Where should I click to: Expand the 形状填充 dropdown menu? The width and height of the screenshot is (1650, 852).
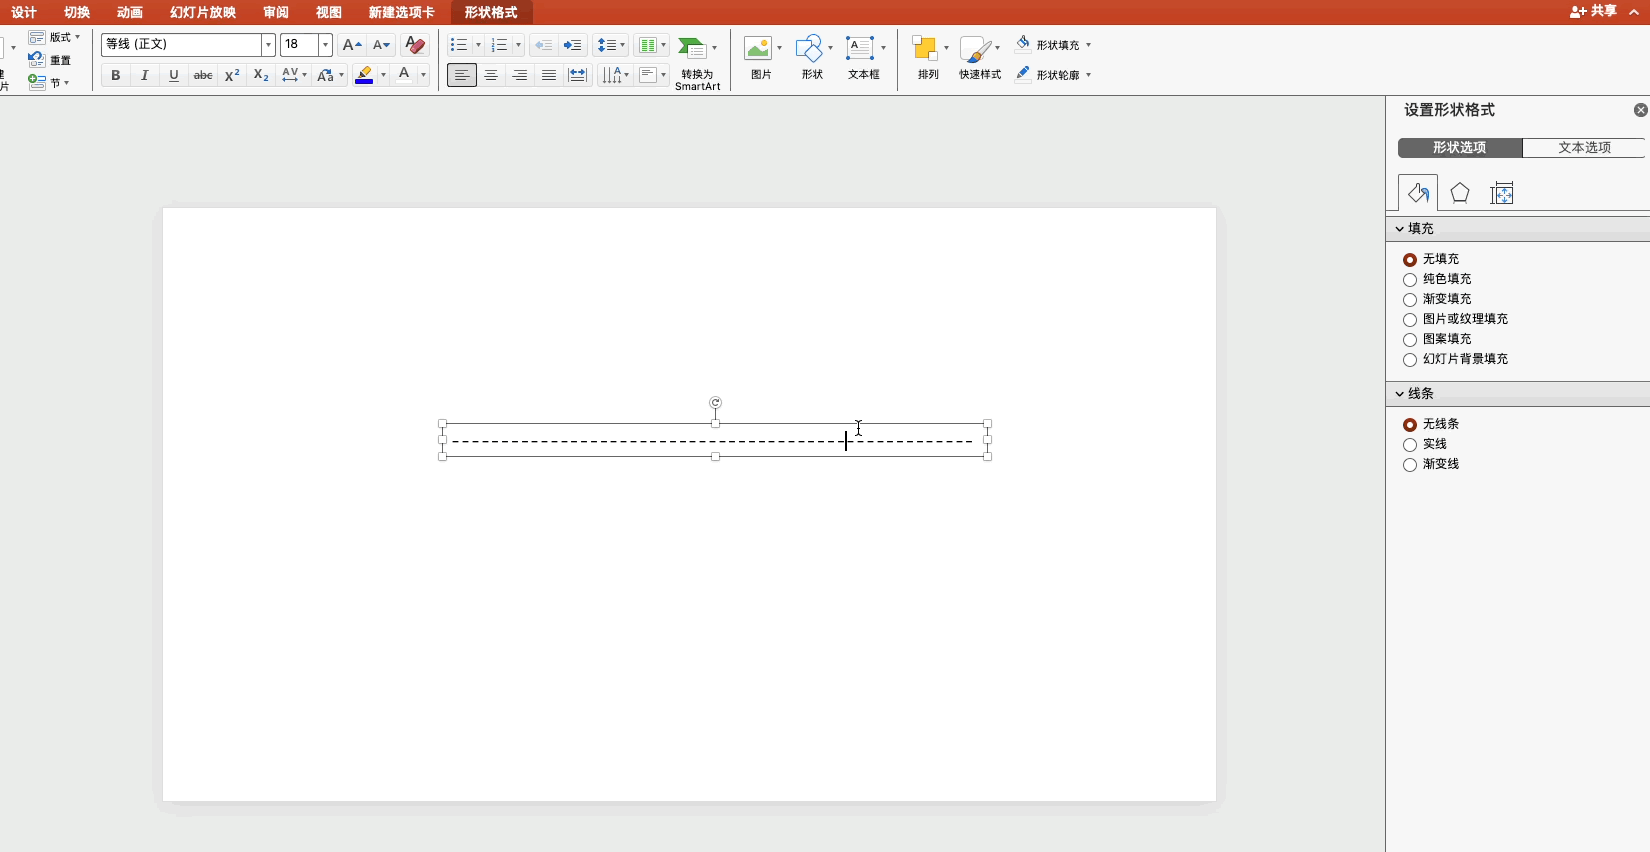tap(1088, 45)
